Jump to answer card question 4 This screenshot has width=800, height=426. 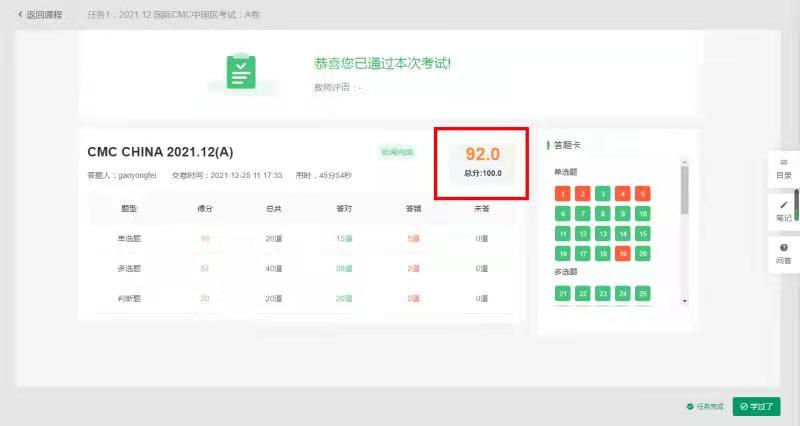[622, 194]
